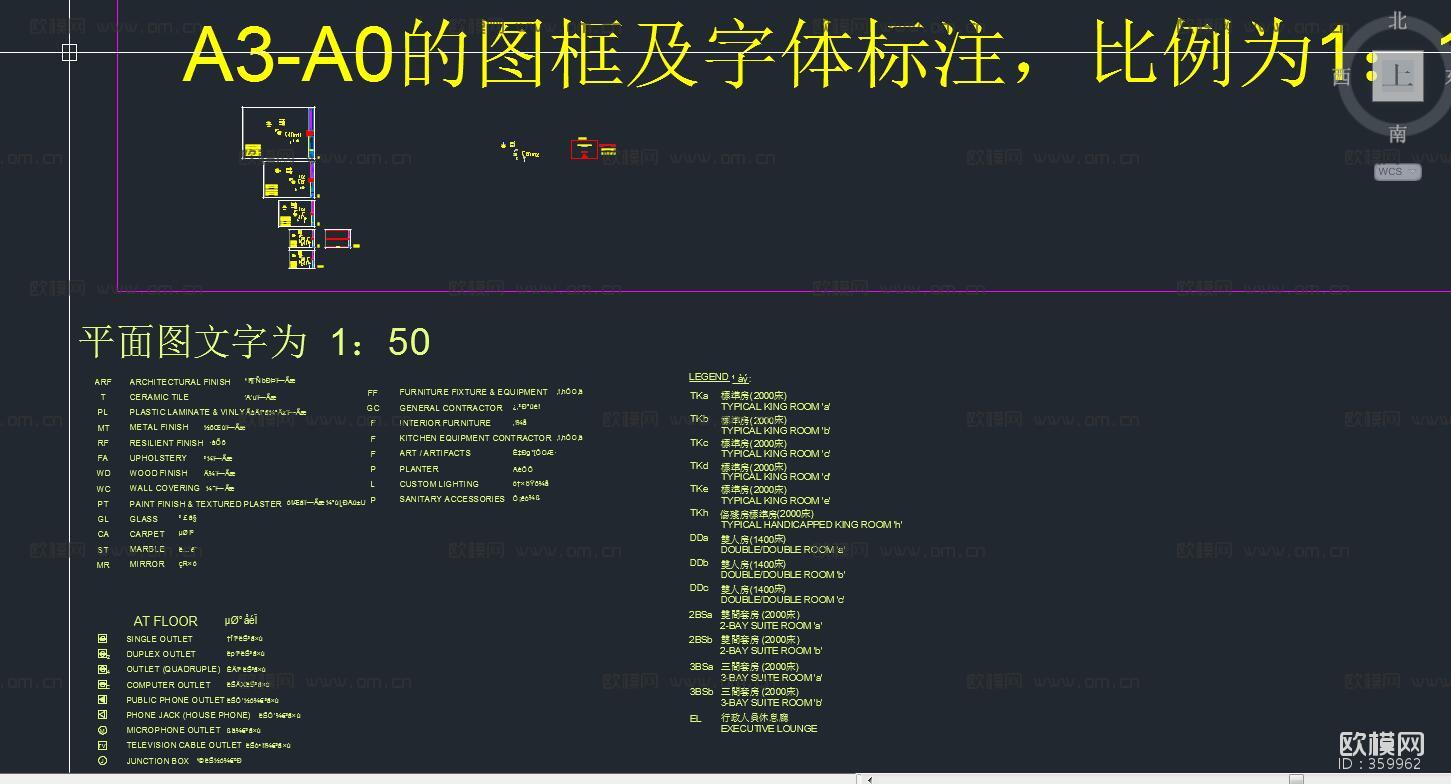Select the TELEVISION CABLE OUTLET TV symbol
1451x784 pixels.
103,744
